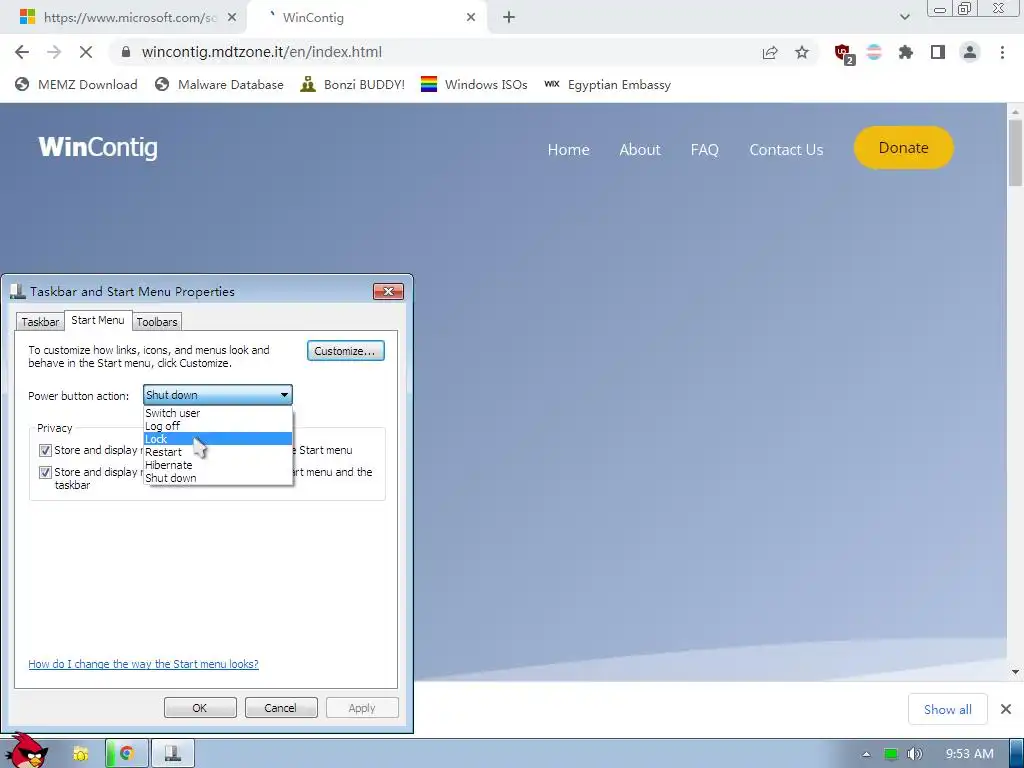The height and width of the screenshot is (768, 1024).
Task: Open the About page link
Action: click(639, 150)
